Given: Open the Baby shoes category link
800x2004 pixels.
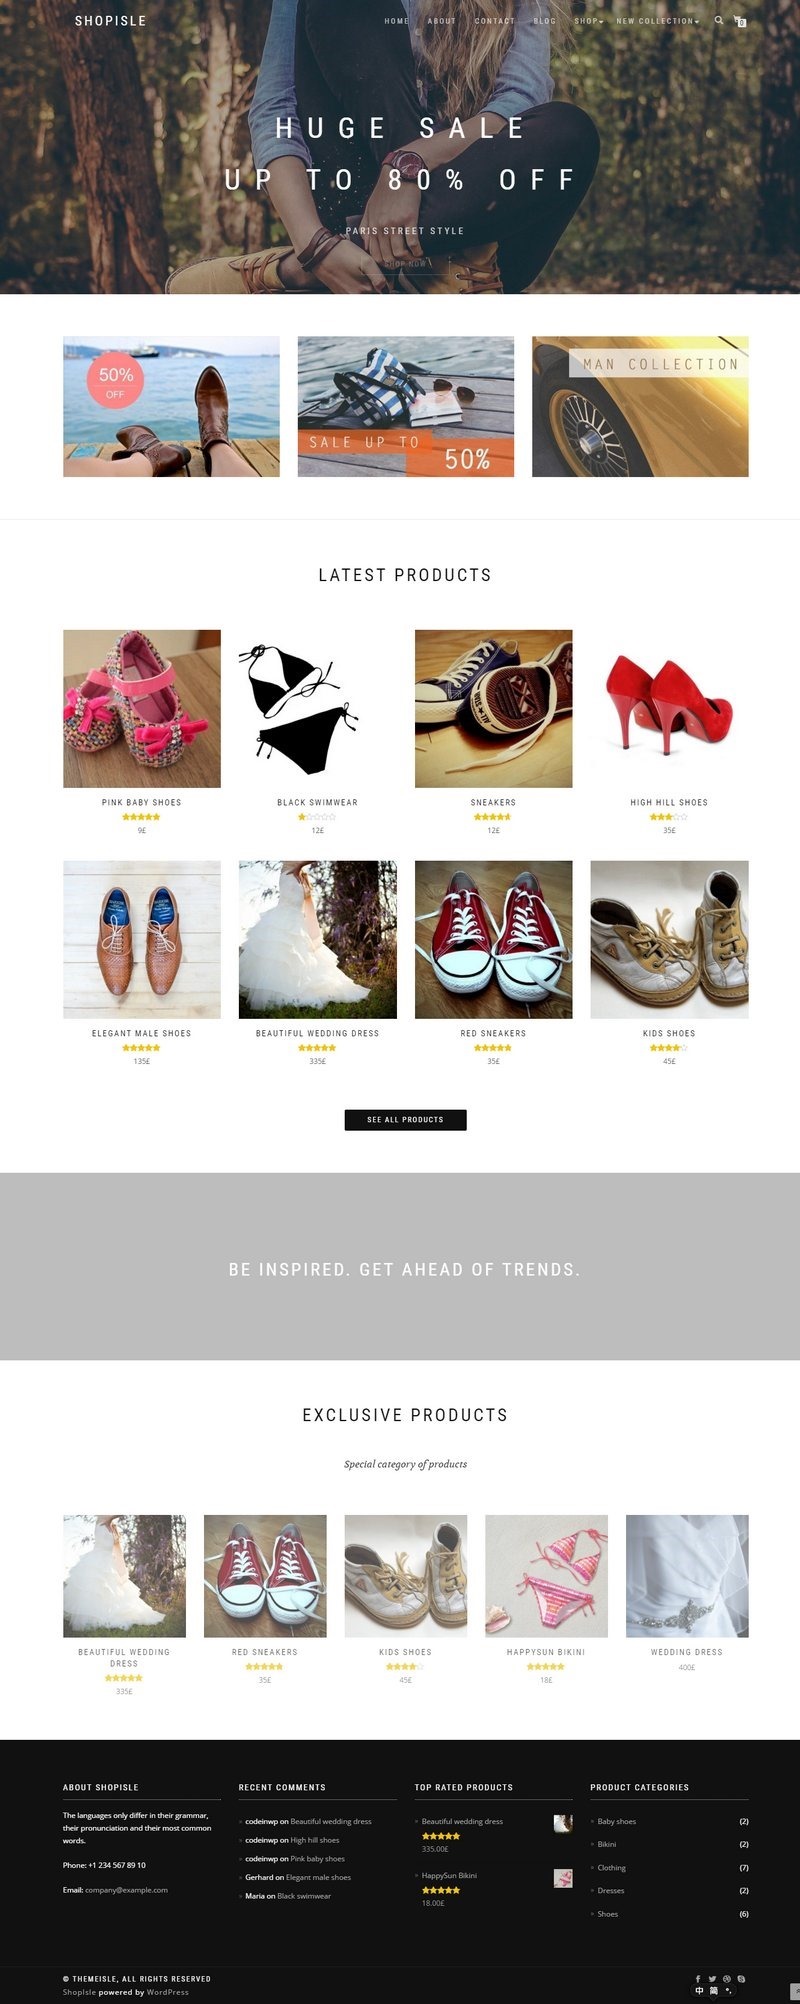Looking at the screenshot, I should pos(616,1821).
